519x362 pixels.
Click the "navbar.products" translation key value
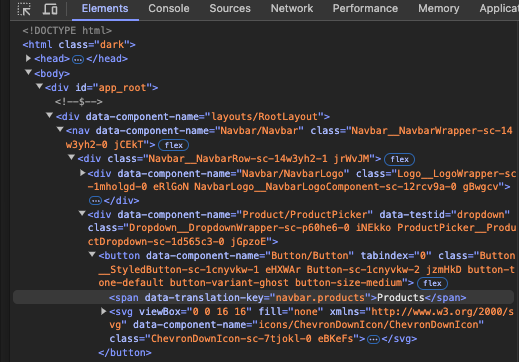320,298
